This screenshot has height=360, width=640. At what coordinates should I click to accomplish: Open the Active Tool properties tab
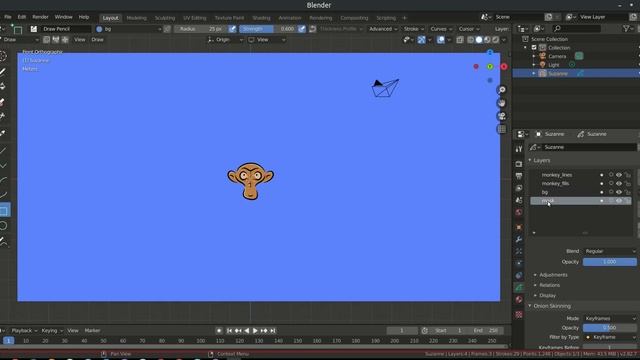[519, 149]
